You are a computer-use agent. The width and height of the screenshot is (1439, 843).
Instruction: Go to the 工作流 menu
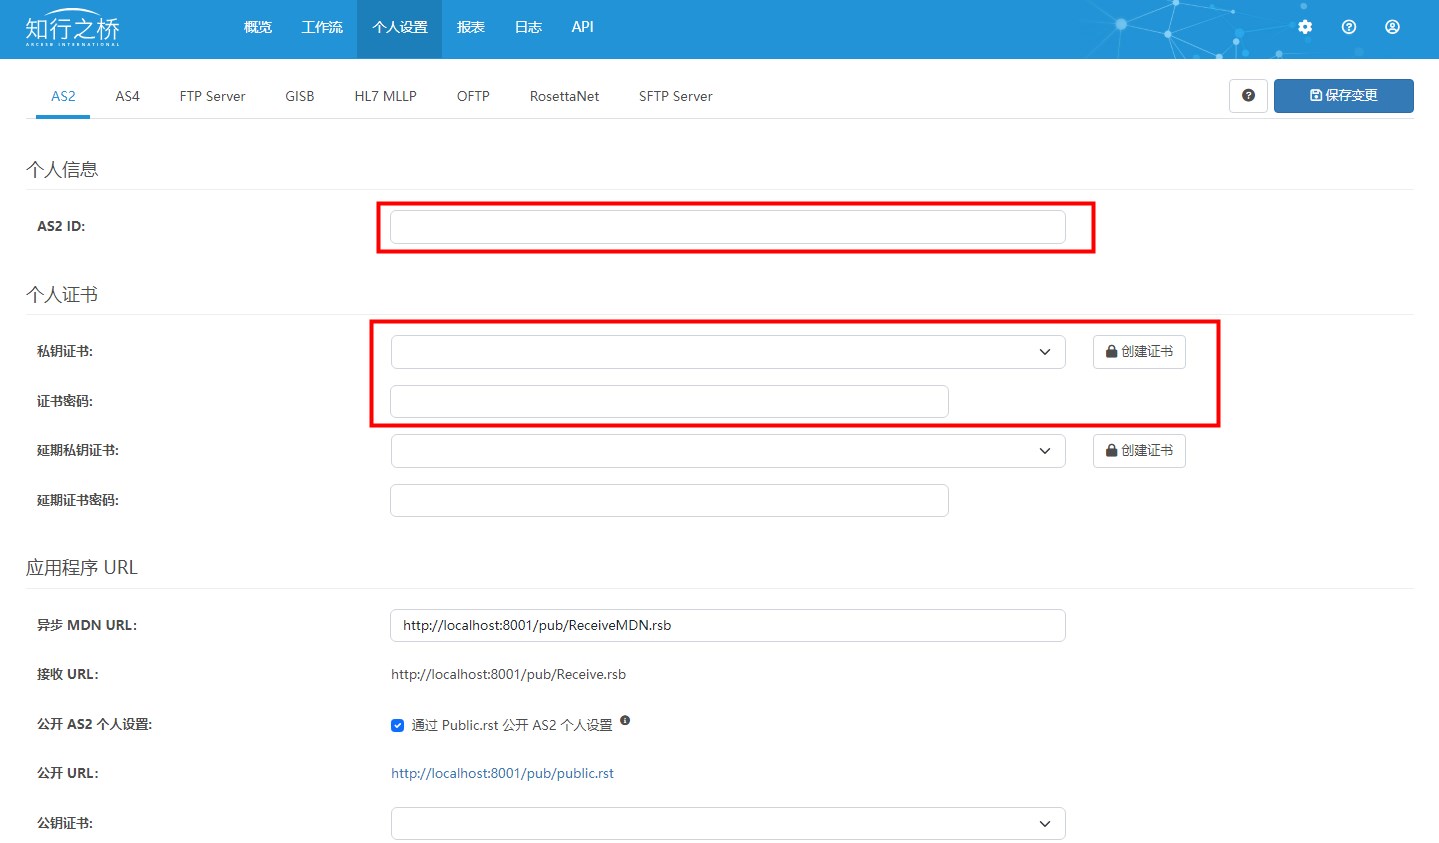(322, 27)
